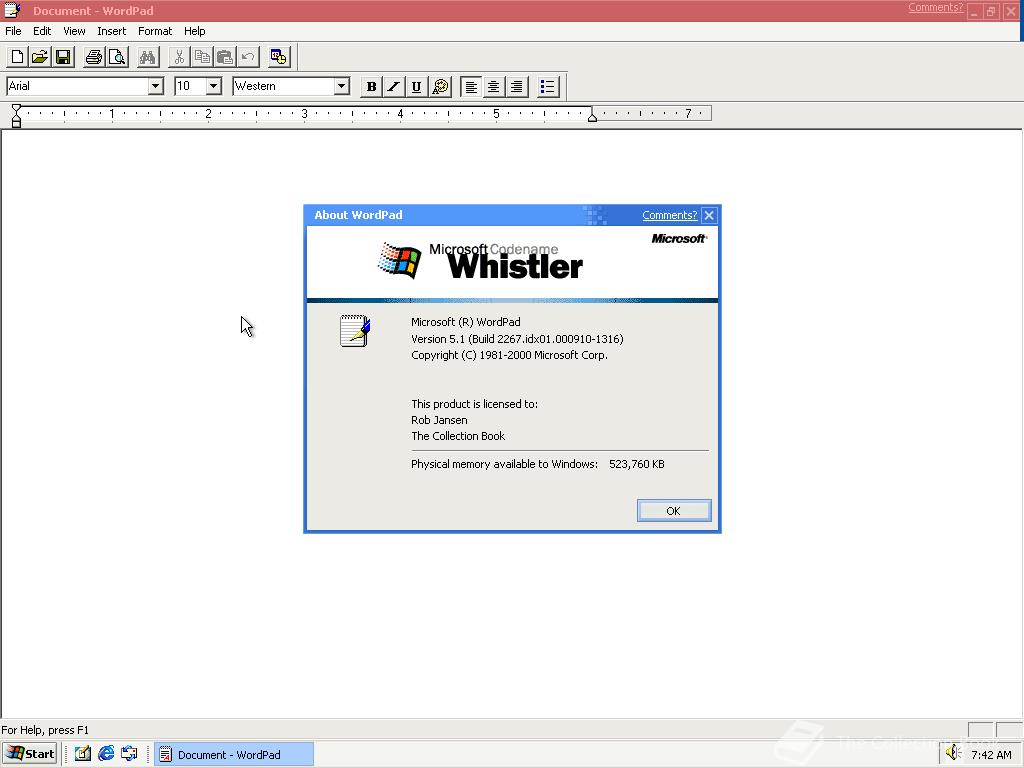This screenshot has height=768, width=1024.
Task: Click the Windows flag logo in About dialog
Action: click(x=400, y=260)
